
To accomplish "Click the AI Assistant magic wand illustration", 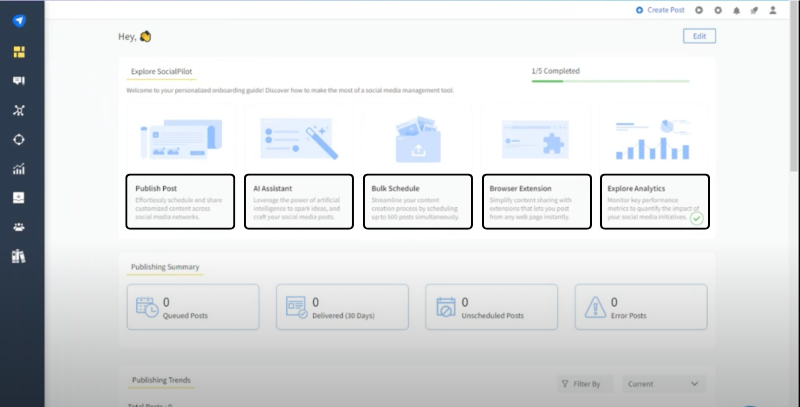I will (299, 139).
